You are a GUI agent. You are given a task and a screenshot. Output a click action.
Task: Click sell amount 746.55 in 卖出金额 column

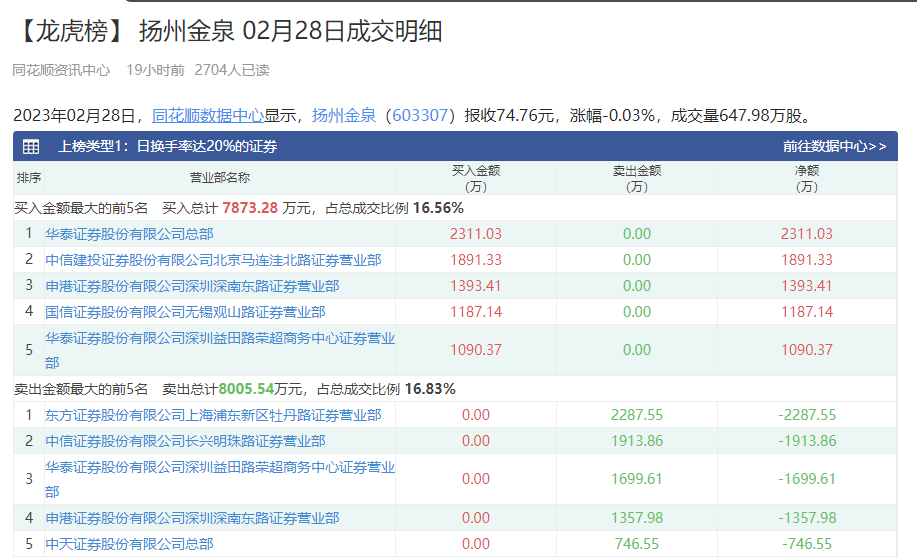pyautogui.click(x=637, y=544)
